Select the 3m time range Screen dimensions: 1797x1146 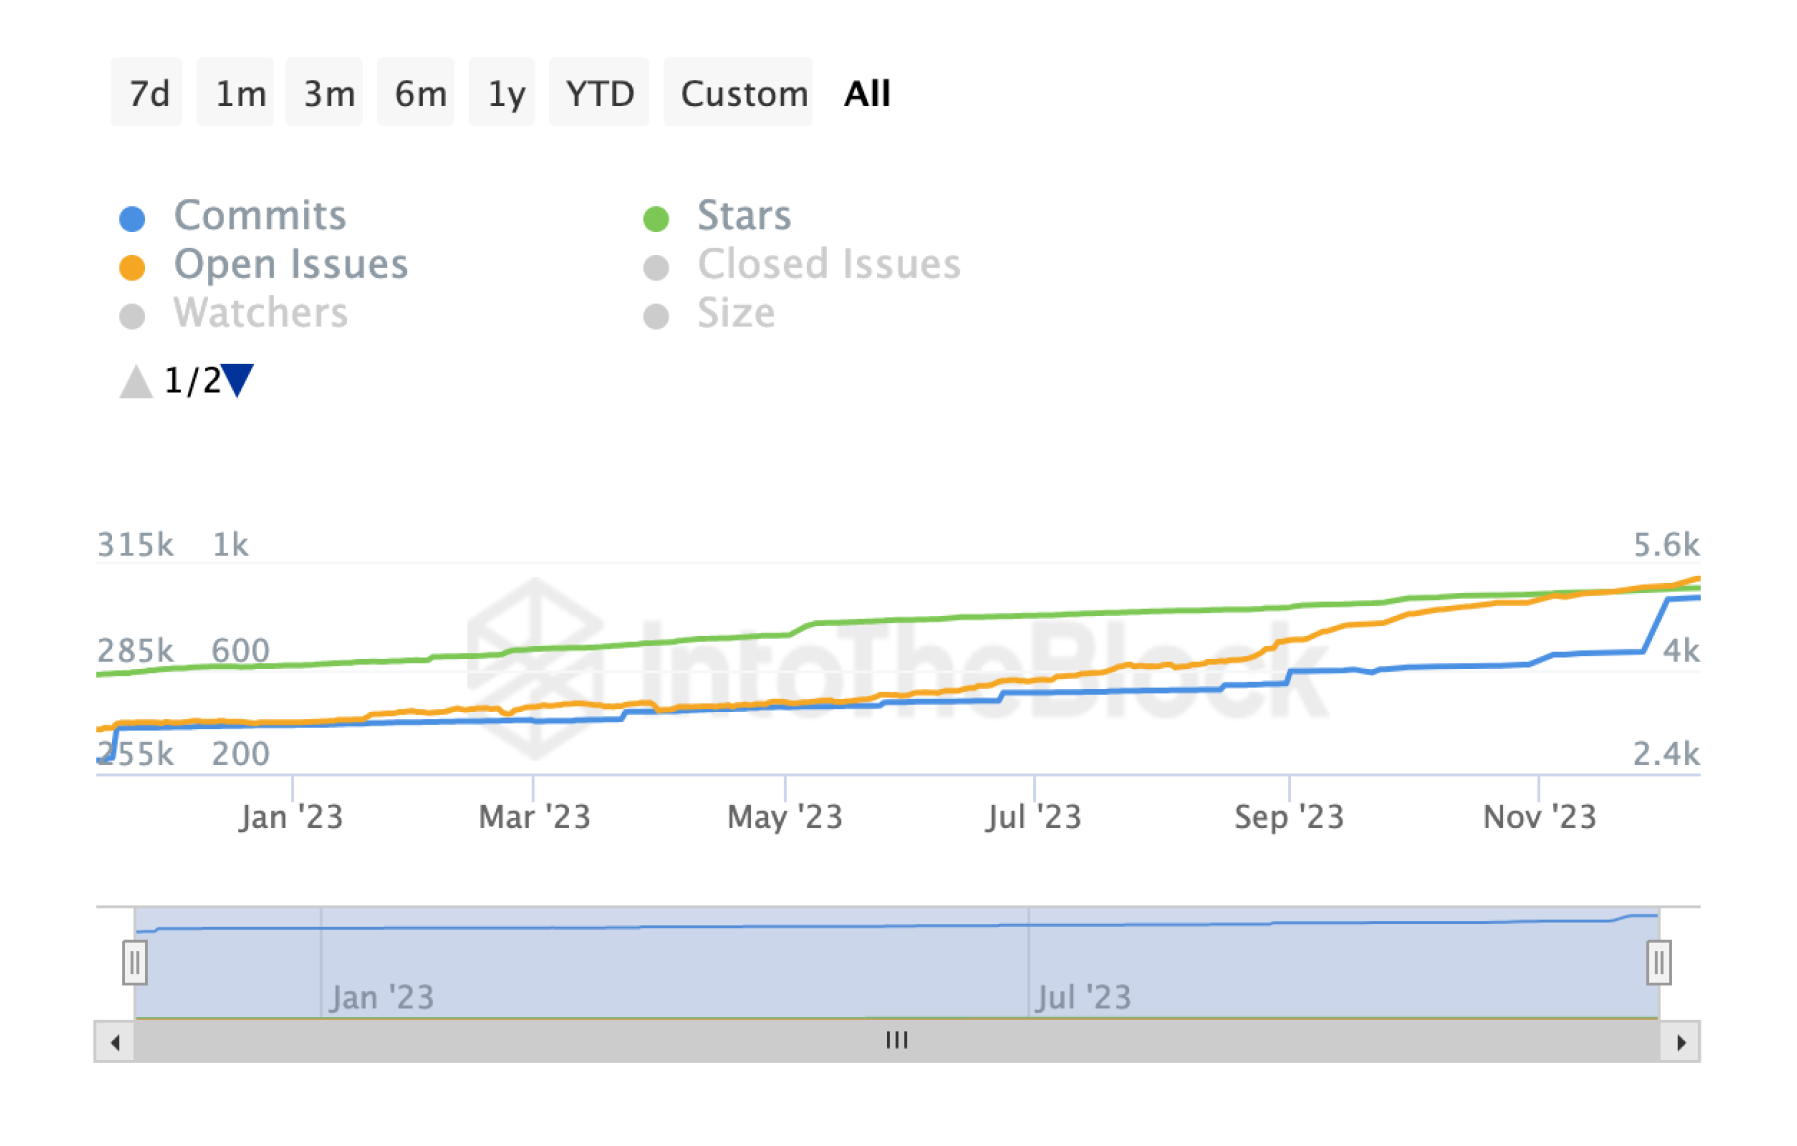(325, 93)
